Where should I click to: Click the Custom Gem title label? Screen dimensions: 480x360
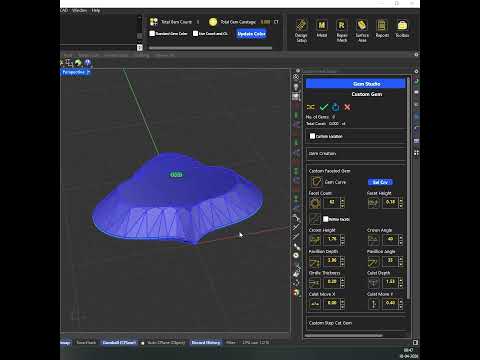coord(367,94)
